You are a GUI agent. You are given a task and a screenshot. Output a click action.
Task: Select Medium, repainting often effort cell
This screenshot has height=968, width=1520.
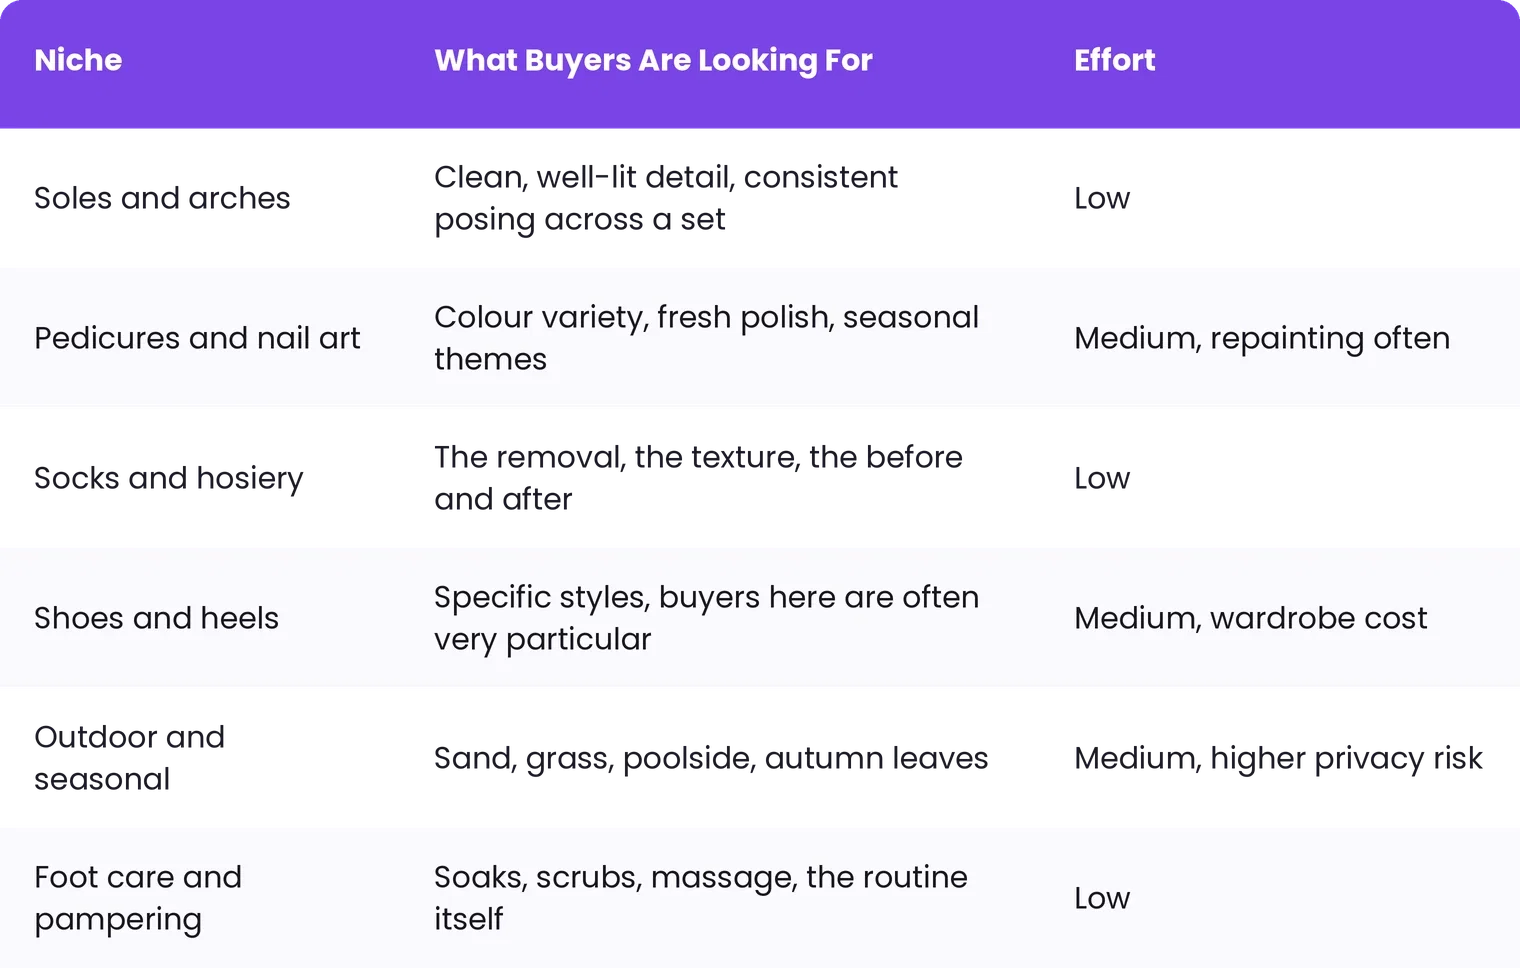(x=1262, y=338)
